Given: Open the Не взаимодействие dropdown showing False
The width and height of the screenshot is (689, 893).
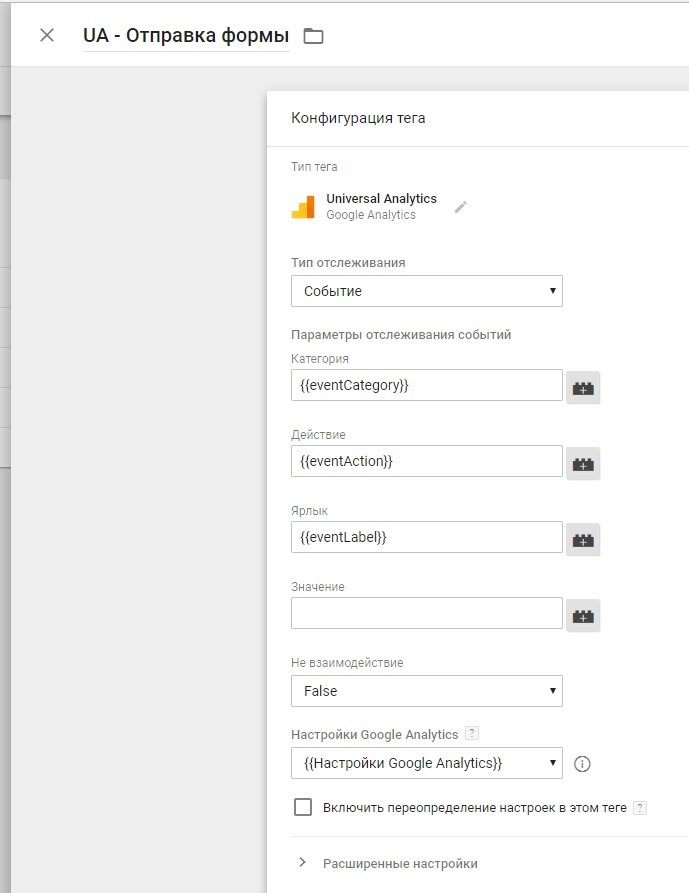Looking at the screenshot, I should point(426,691).
